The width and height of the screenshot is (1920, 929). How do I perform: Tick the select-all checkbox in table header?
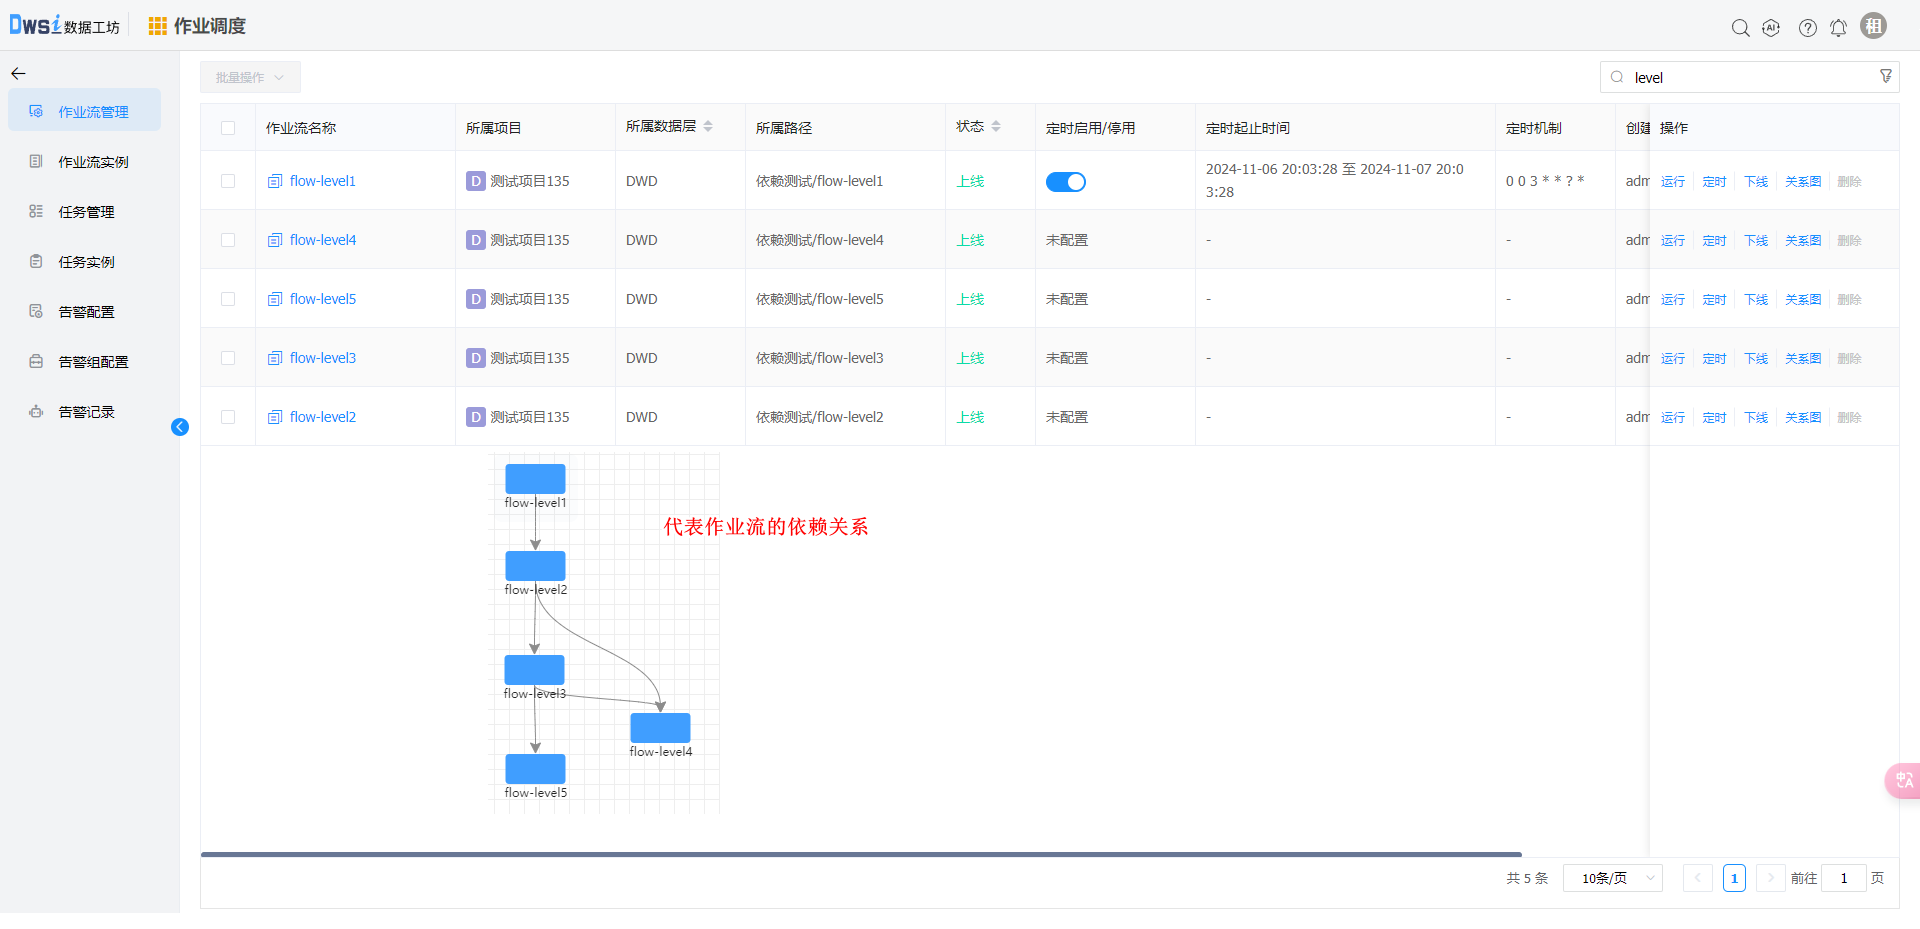(x=228, y=128)
